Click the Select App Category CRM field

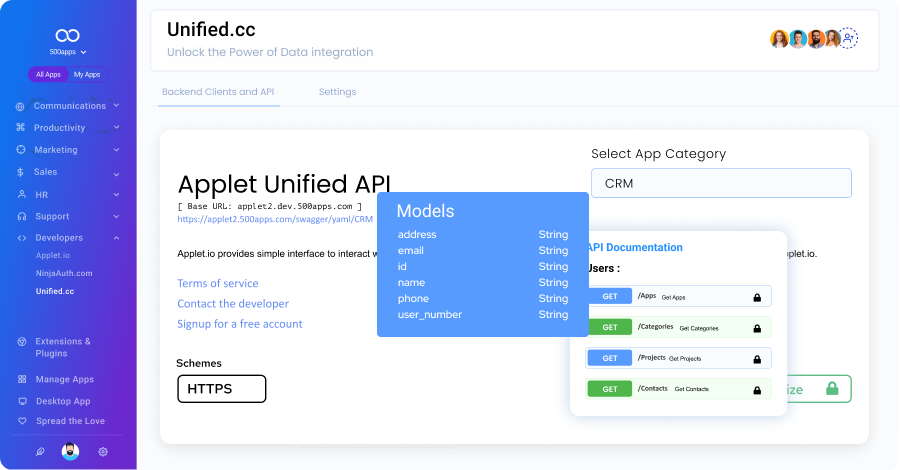[x=721, y=183]
